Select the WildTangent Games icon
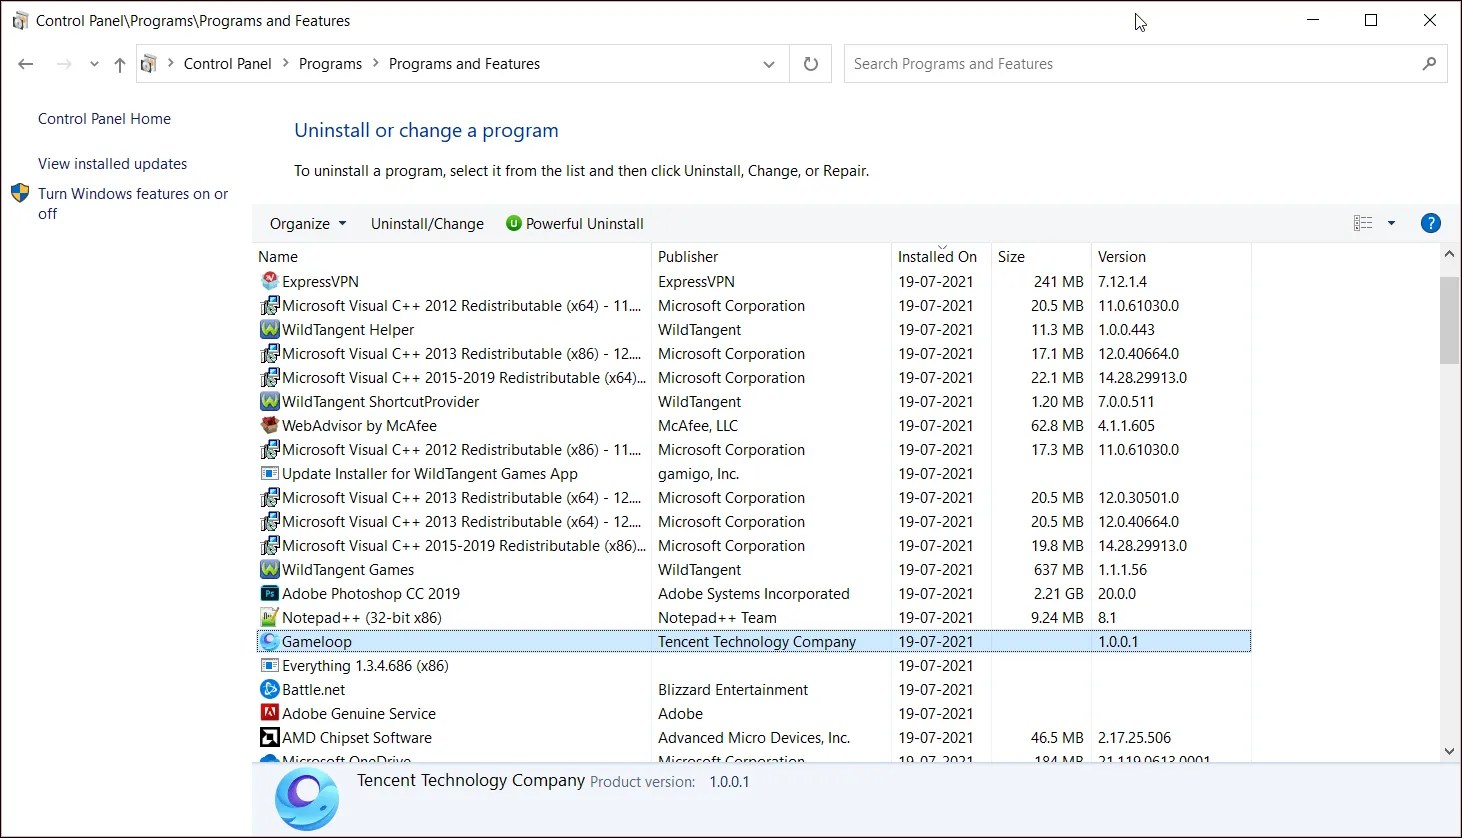The height and width of the screenshot is (838, 1462). (x=269, y=569)
